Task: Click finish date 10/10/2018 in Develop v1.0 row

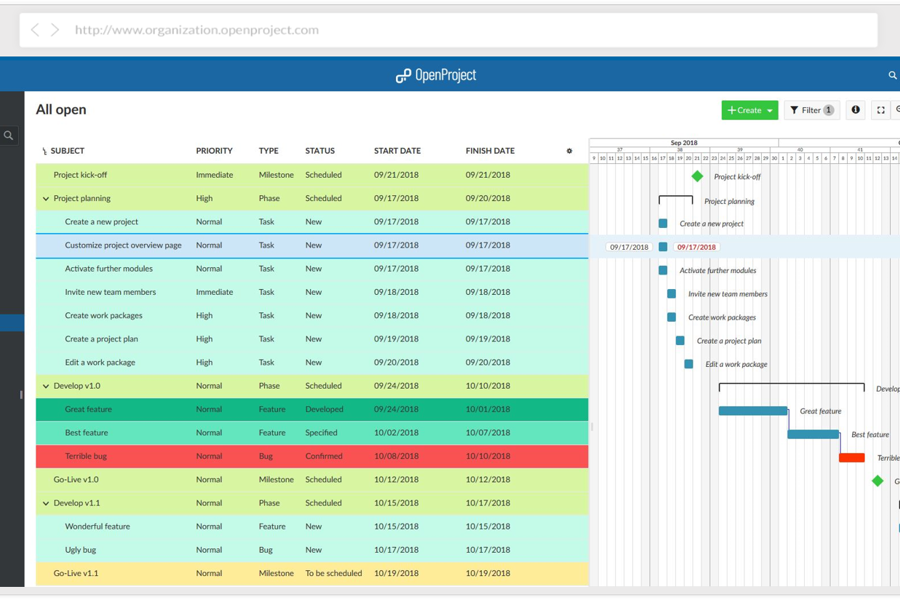Action: [488, 386]
